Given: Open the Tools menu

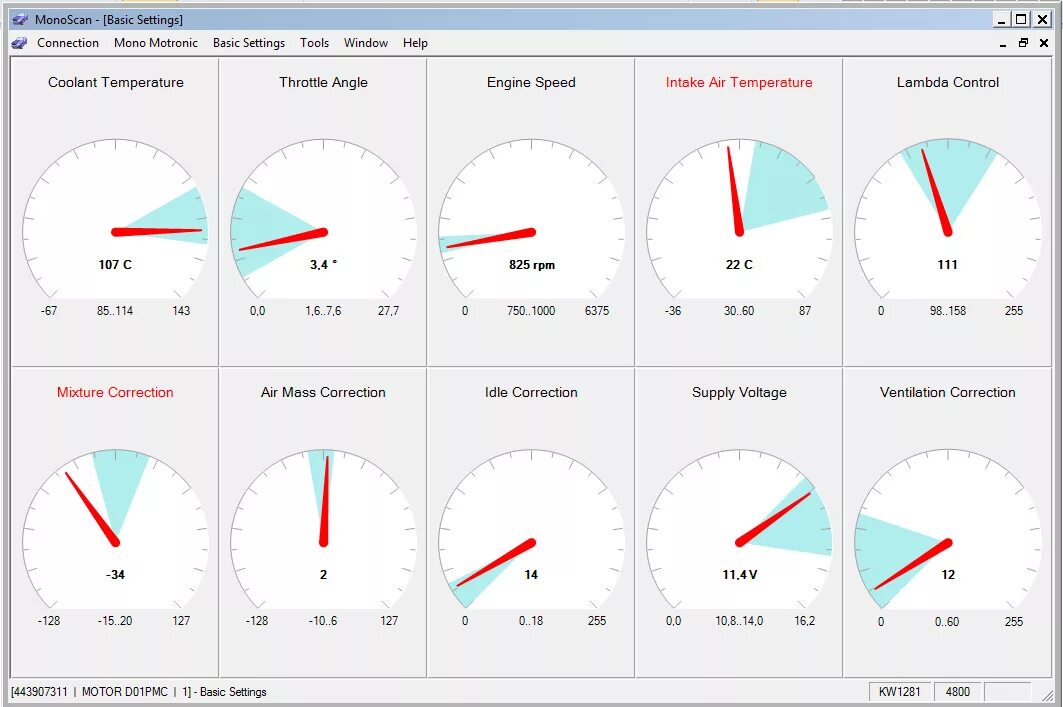Looking at the screenshot, I should pyautogui.click(x=315, y=43).
